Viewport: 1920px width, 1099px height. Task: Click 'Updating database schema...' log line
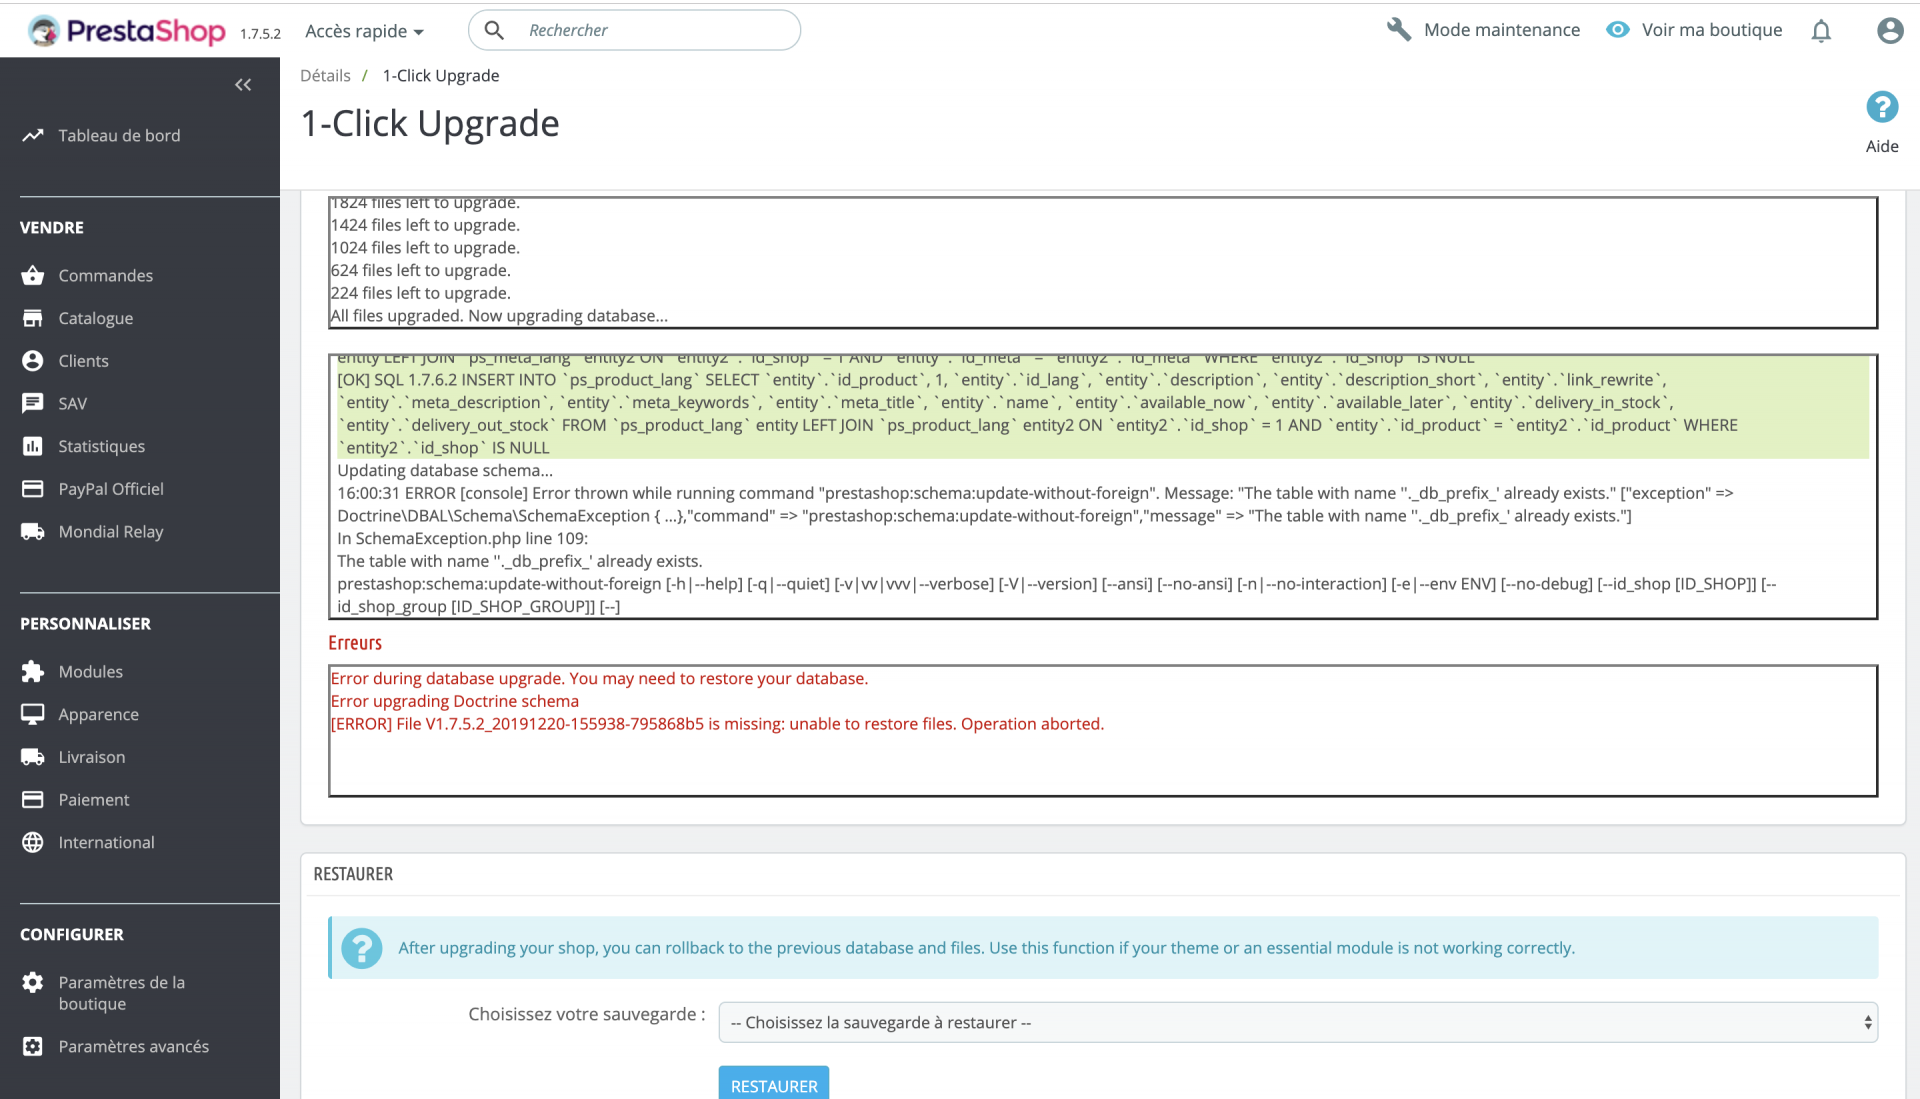click(x=445, y=470)
